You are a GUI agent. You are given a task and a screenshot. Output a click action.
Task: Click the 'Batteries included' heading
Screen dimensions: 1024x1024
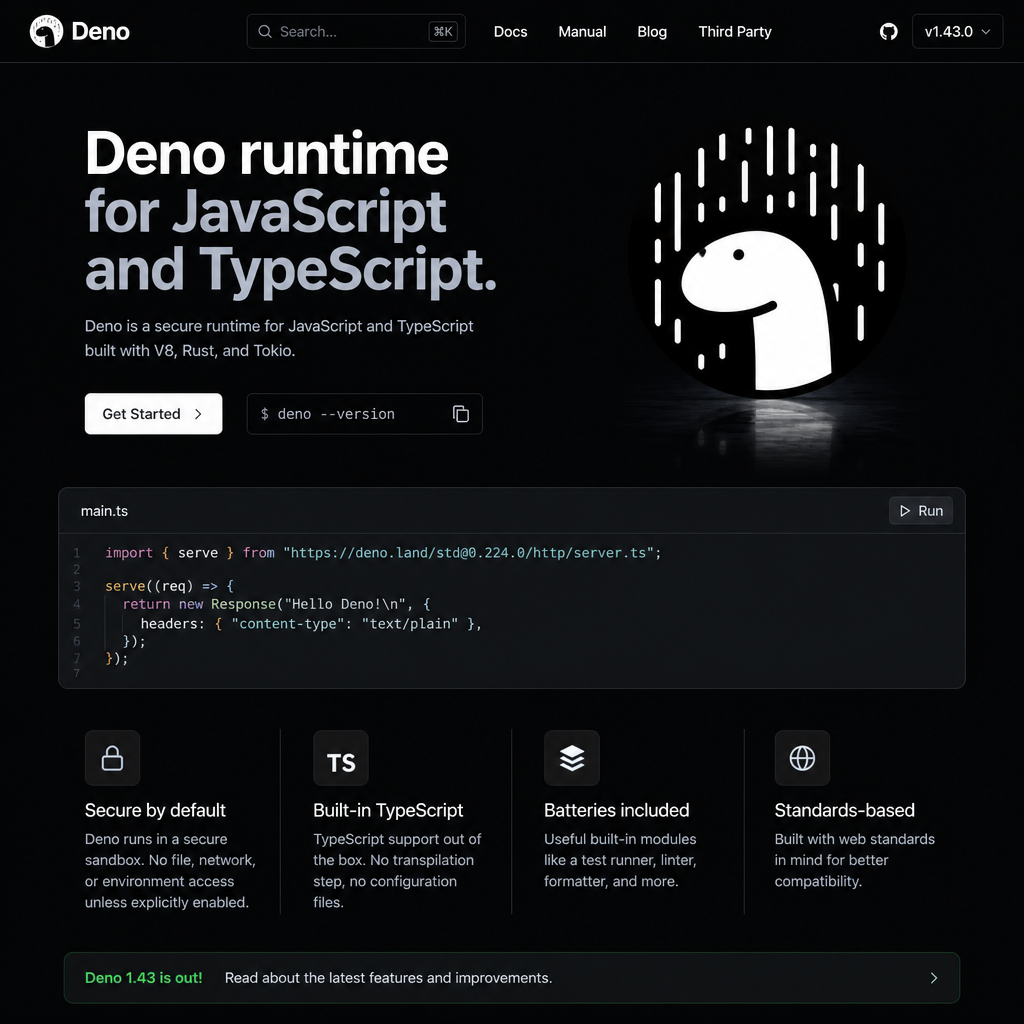point(616,810)
